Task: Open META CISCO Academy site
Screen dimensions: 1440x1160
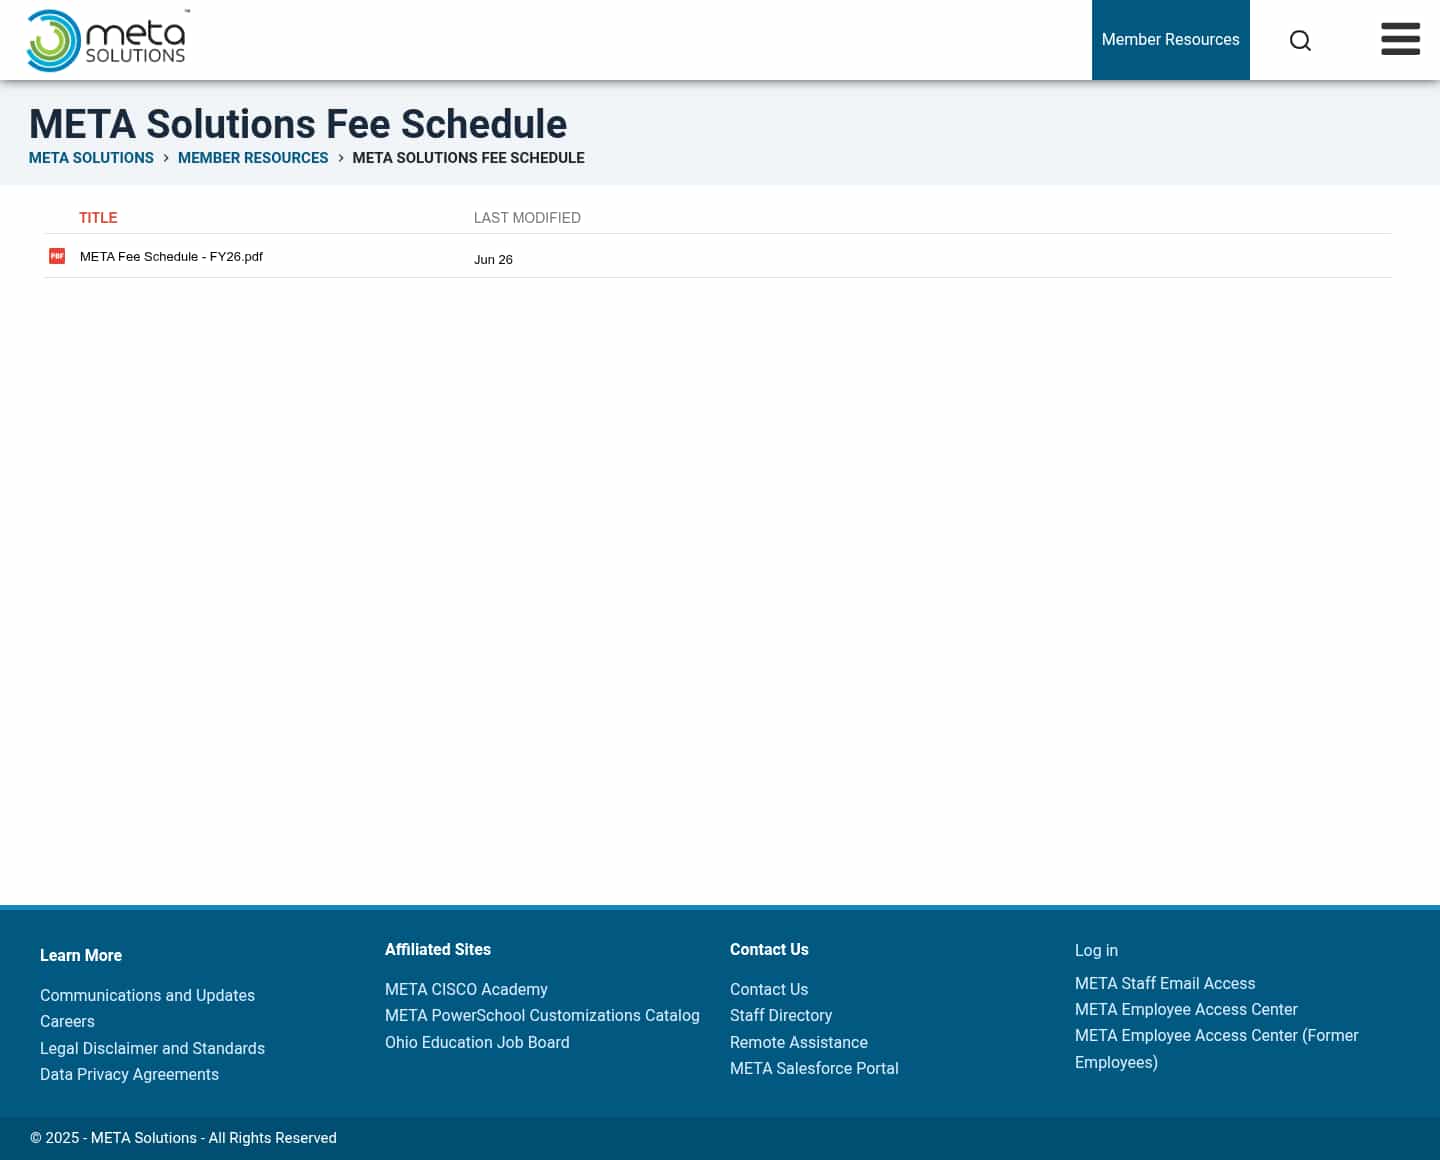Action: coord(466,990)
